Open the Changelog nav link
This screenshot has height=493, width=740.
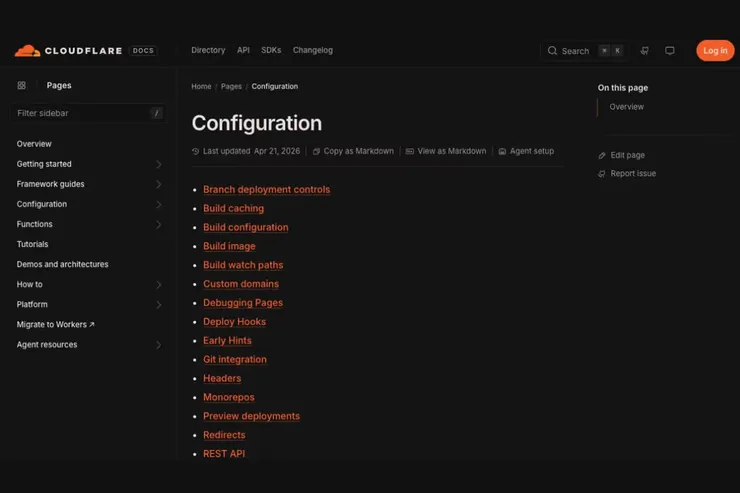[x=312, y=50]
